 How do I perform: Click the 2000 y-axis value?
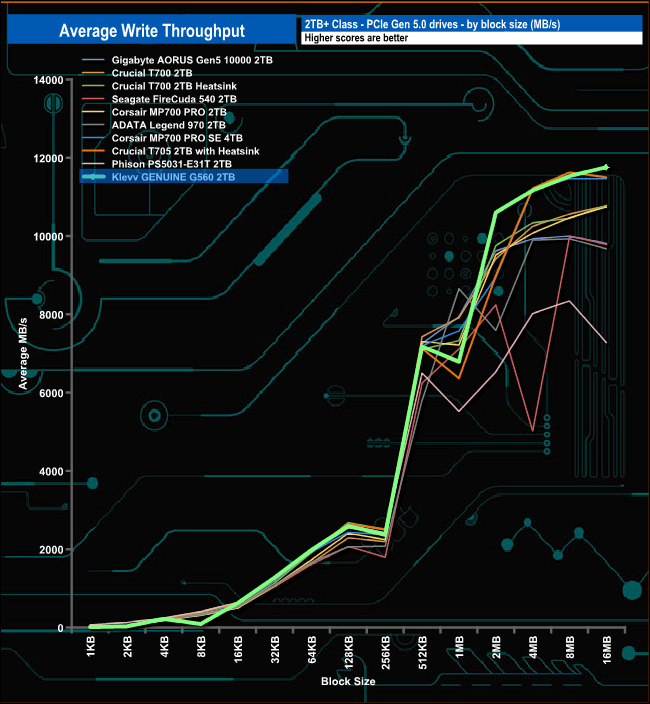51,550
